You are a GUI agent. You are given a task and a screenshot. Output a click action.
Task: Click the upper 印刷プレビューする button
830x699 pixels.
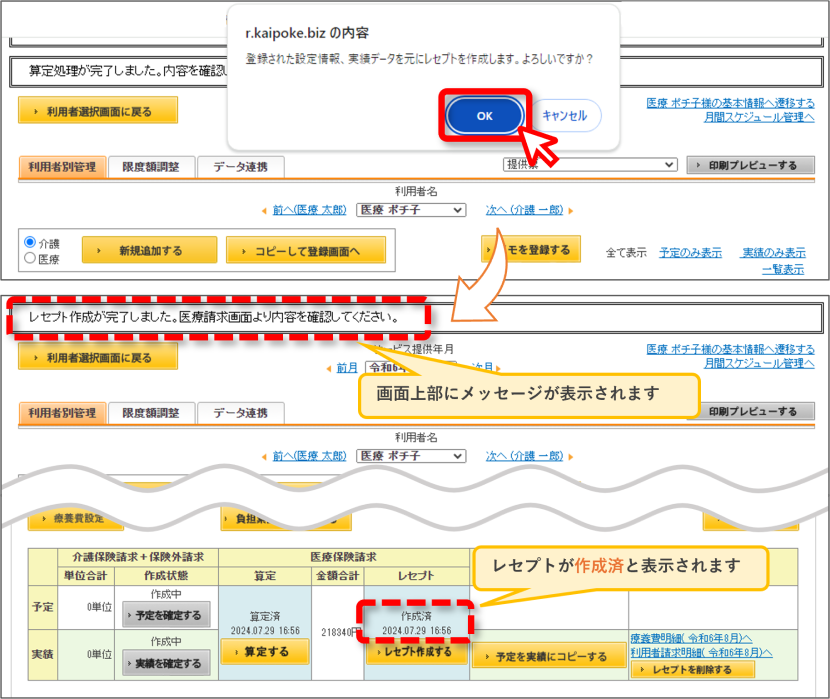751,165
